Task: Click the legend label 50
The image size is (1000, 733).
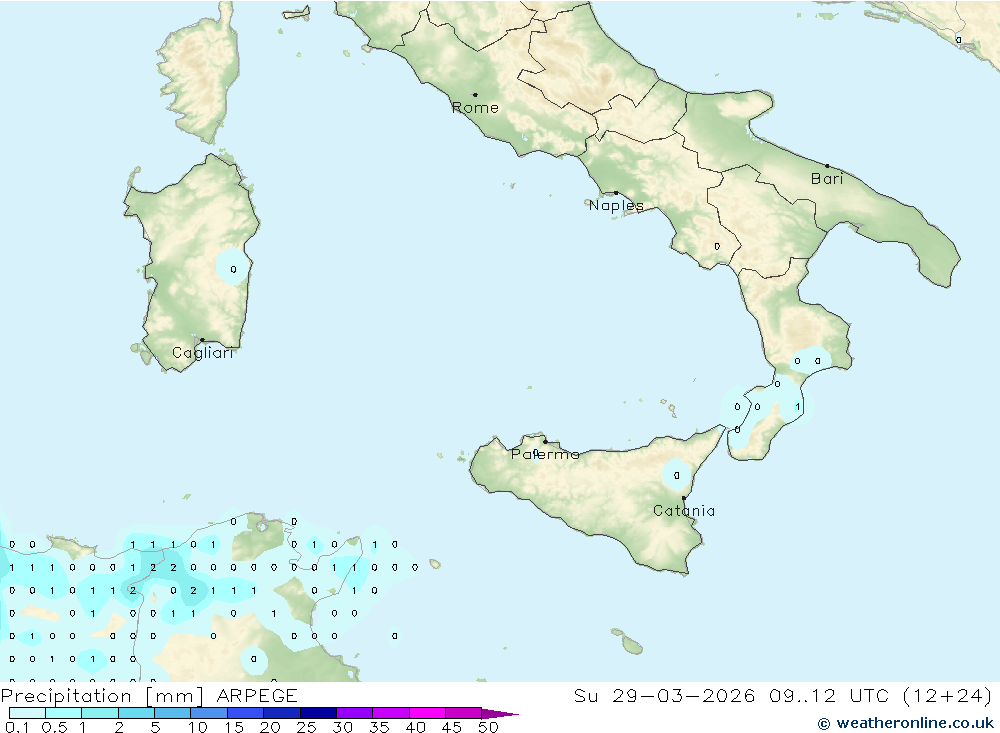Action: click(488, 727)
